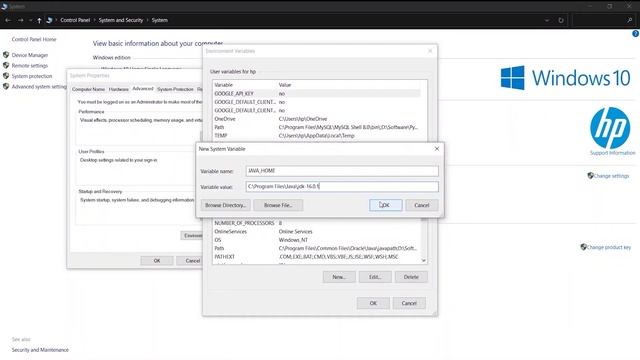Click System and Security breadcrumb
Screen dimensions: 640x360
click(121, 20)
